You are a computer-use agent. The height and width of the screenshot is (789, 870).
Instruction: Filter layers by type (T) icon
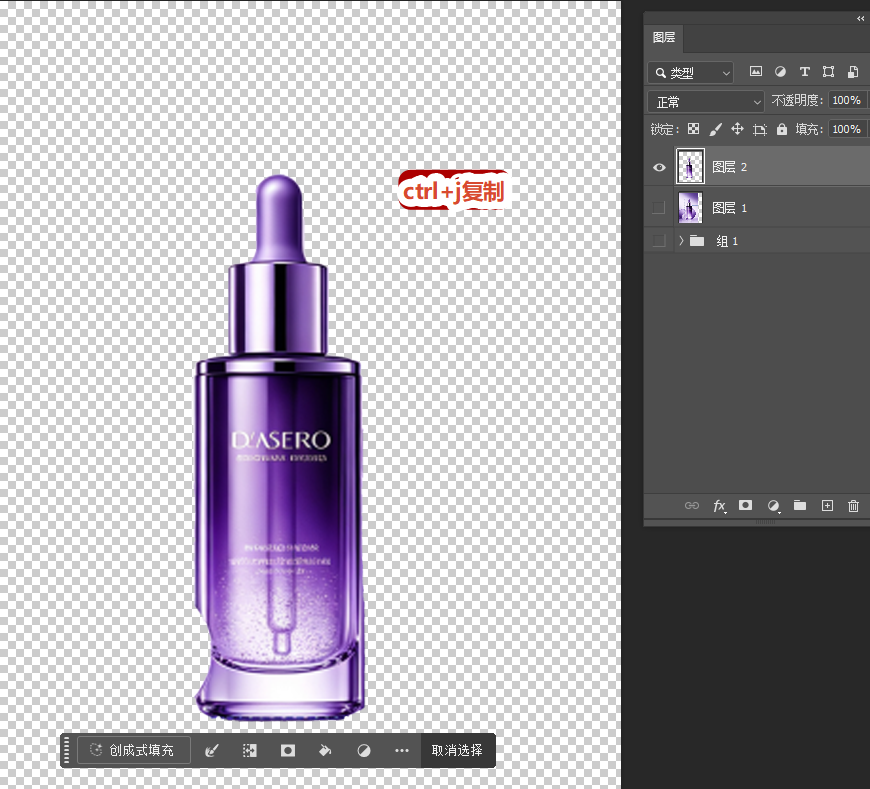pyautogui.click(x=805, y=72)
